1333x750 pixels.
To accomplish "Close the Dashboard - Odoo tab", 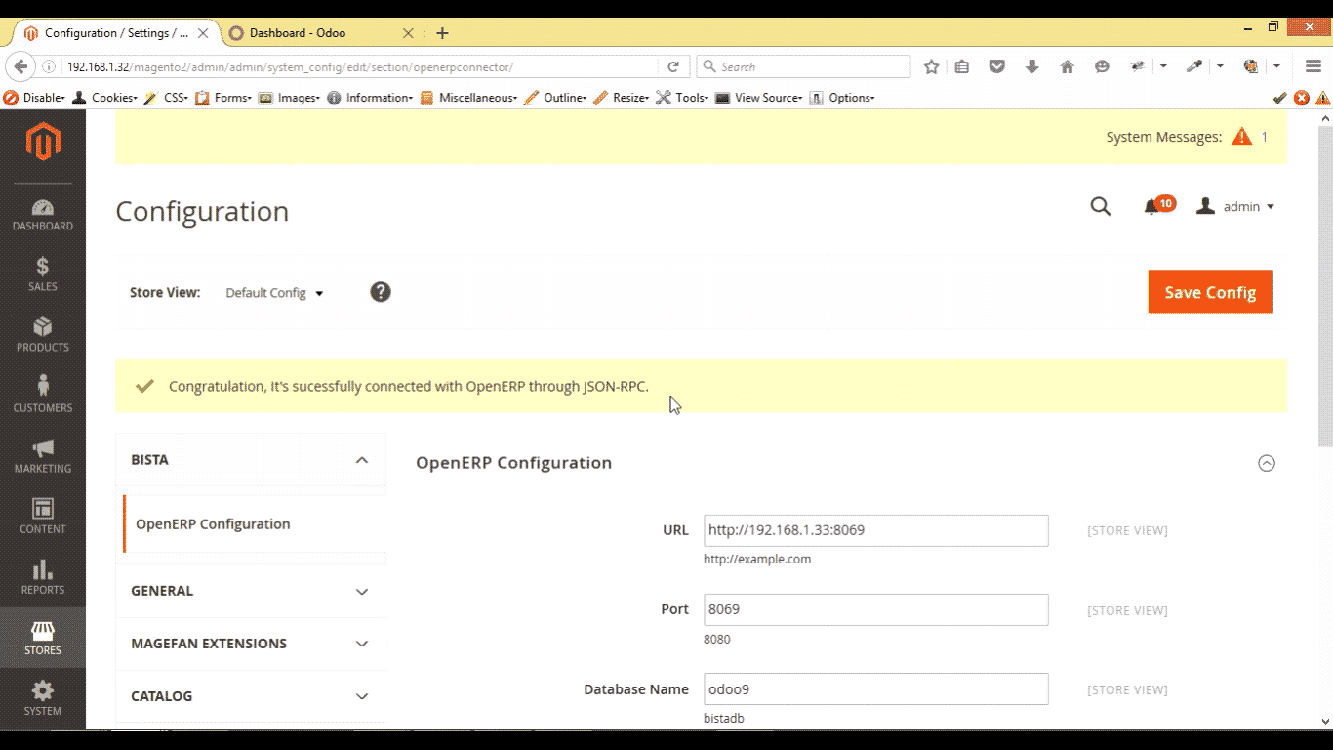I will point(407,33).
